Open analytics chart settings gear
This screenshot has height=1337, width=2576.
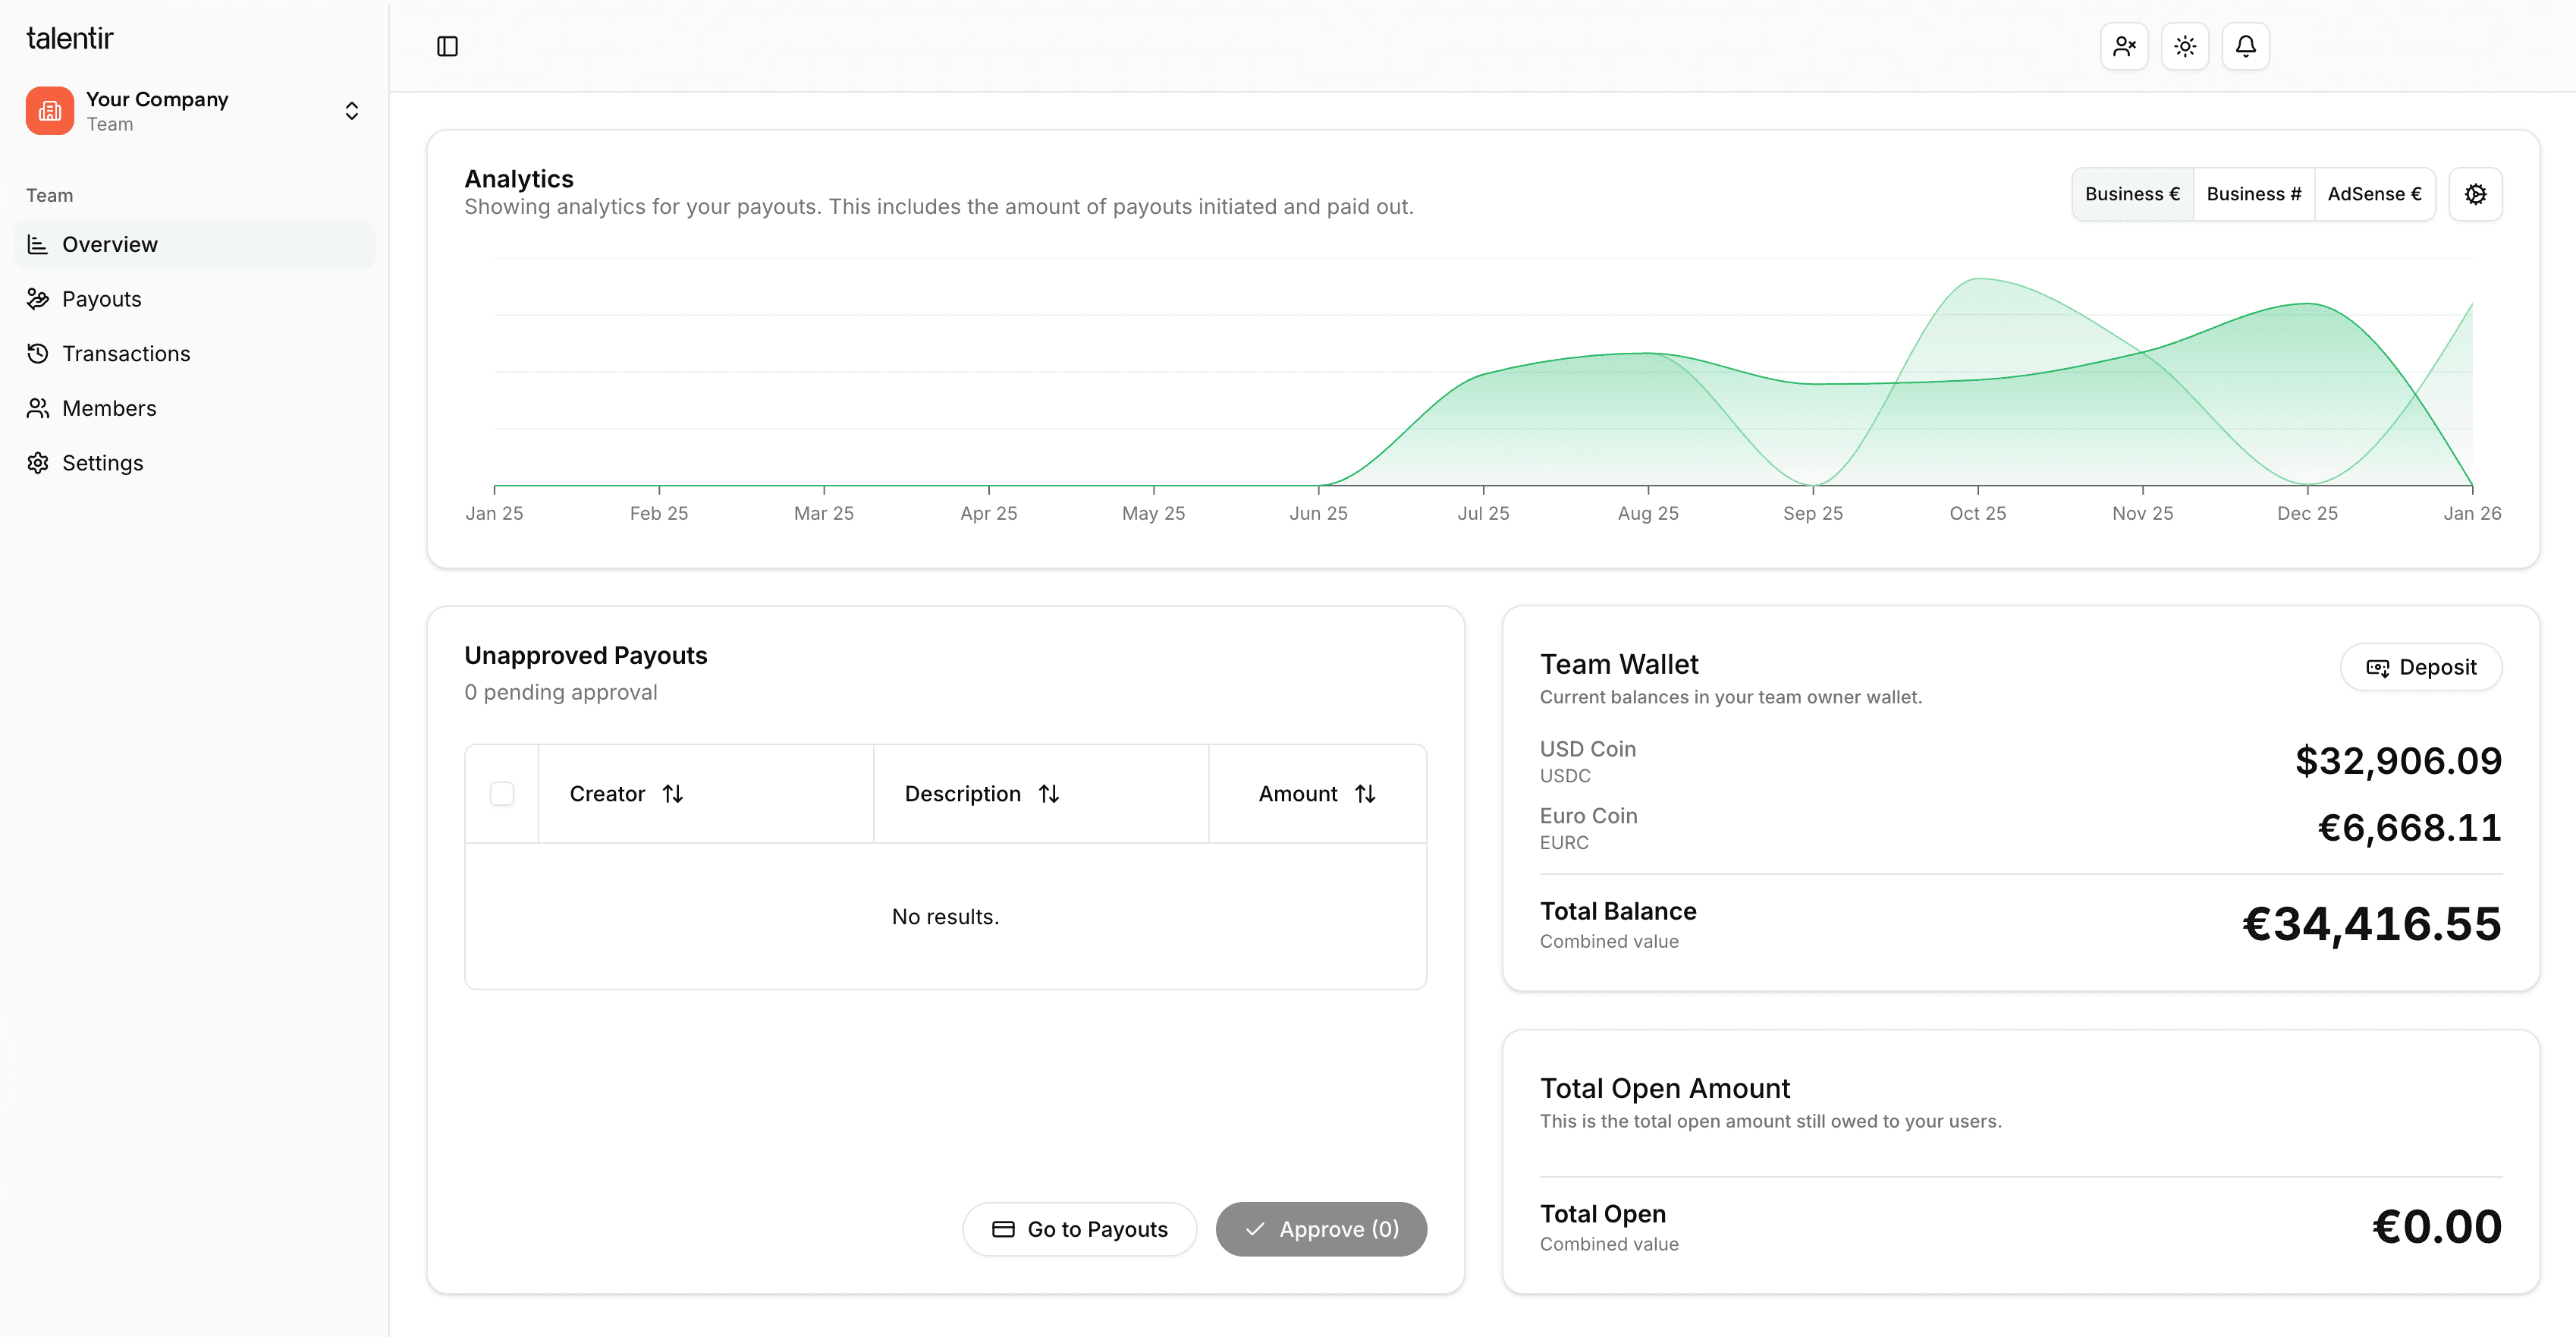[x=2475, y=194]
